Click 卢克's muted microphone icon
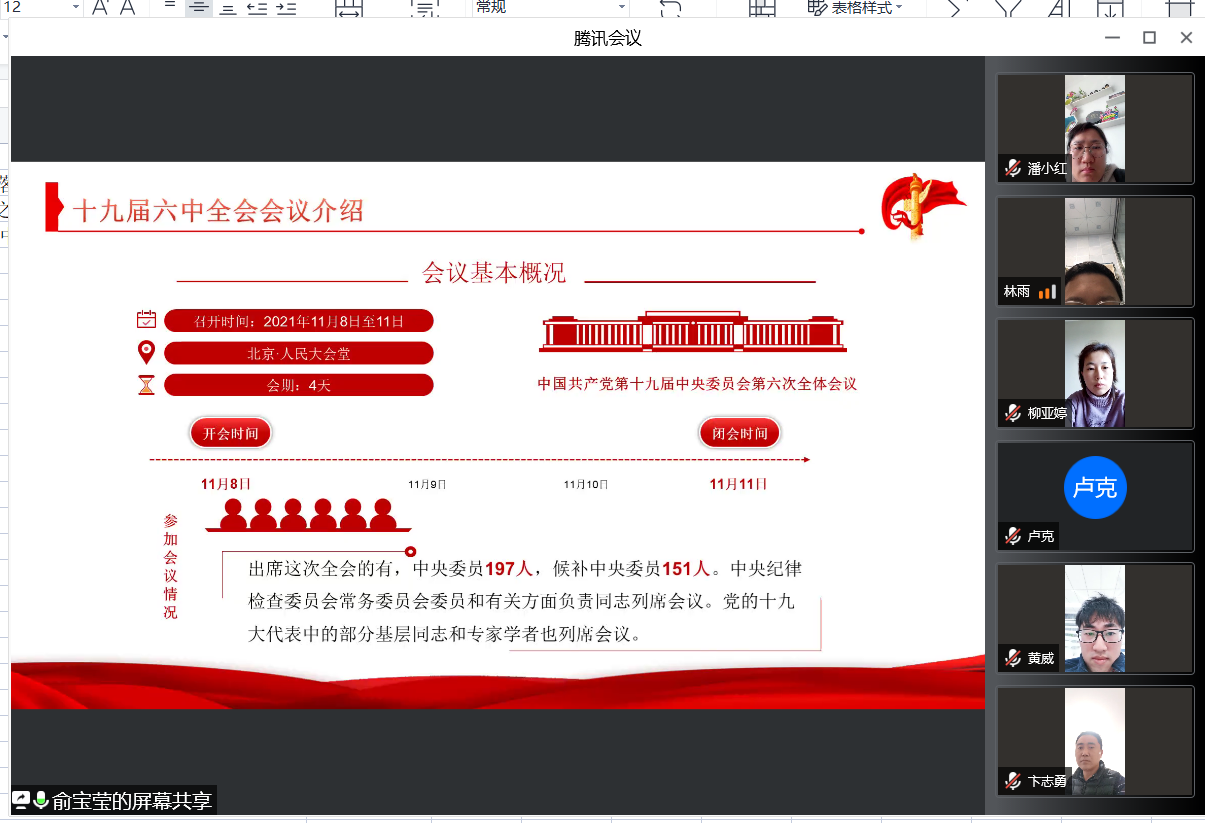1205x823 pixels. tap(1013, 536)
